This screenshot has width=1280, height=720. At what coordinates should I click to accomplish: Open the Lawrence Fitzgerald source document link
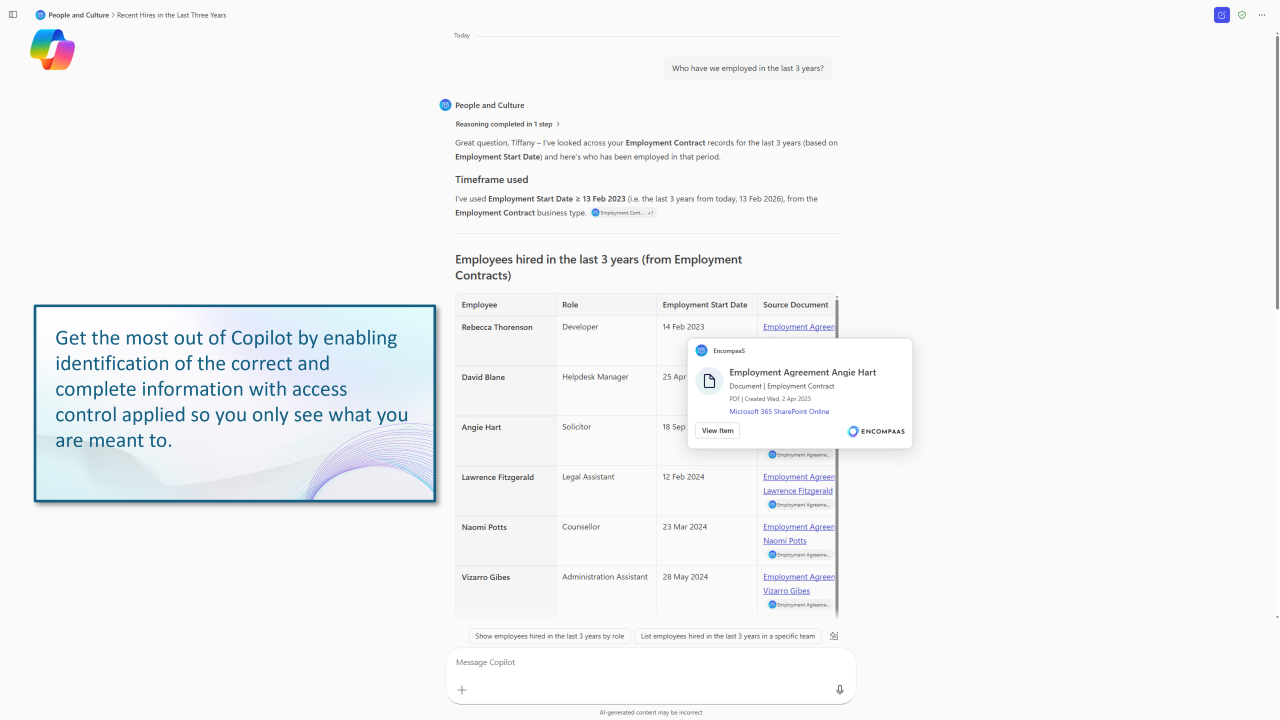(x=798, y=484)
